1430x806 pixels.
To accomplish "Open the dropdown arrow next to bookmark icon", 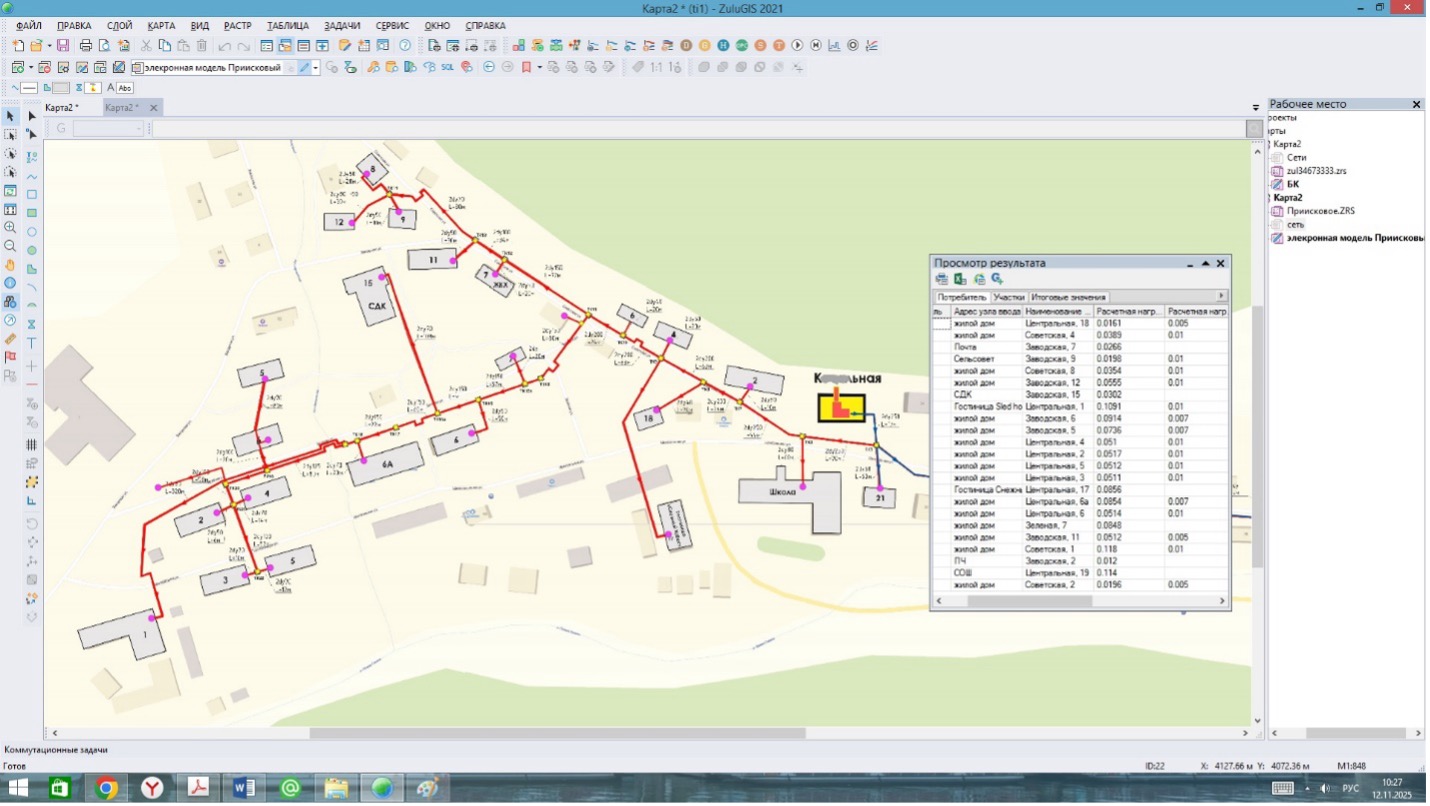I will 540,67.
